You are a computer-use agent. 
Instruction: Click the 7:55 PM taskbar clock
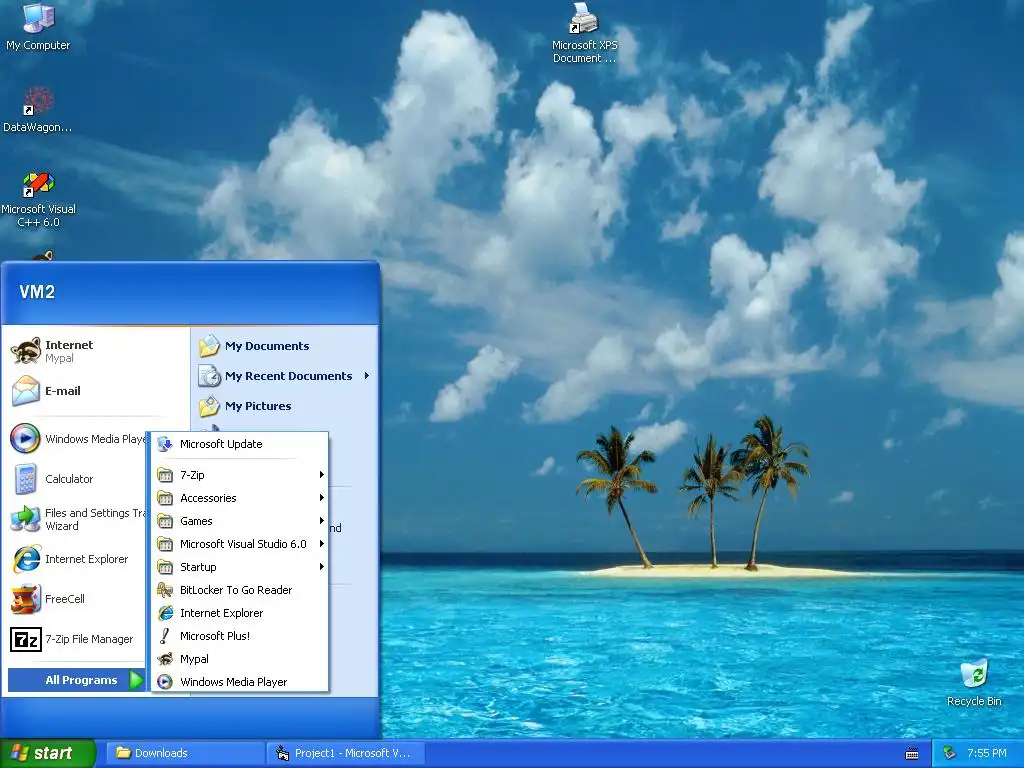987,754
